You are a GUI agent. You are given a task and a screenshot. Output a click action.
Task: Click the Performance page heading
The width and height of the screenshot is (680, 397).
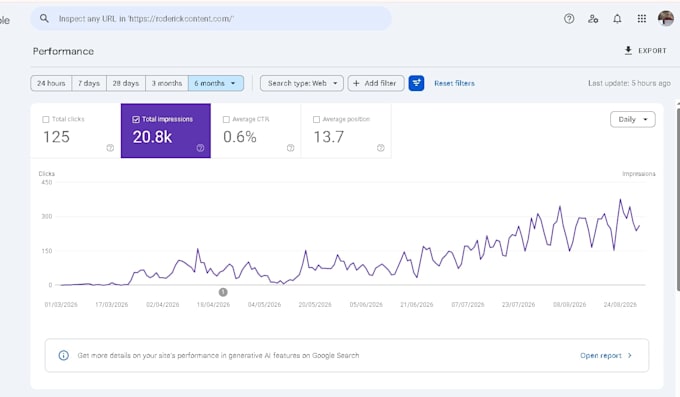coord(63,51)
